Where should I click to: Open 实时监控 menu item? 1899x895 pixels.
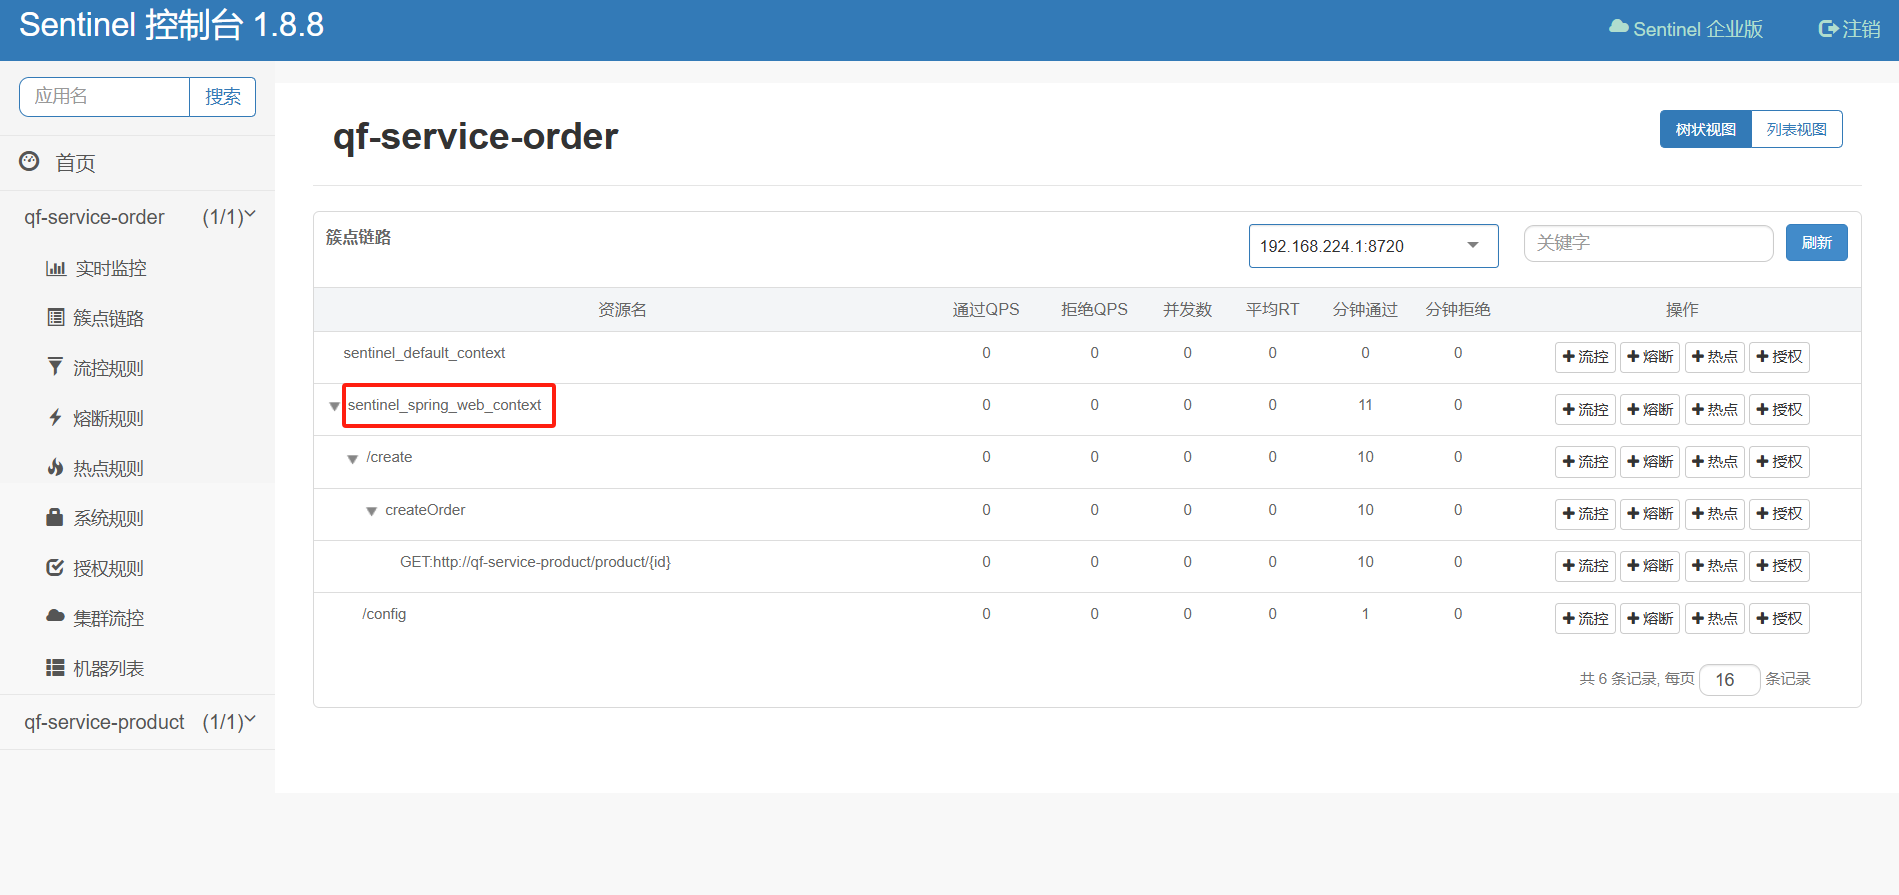click(111, 268)
